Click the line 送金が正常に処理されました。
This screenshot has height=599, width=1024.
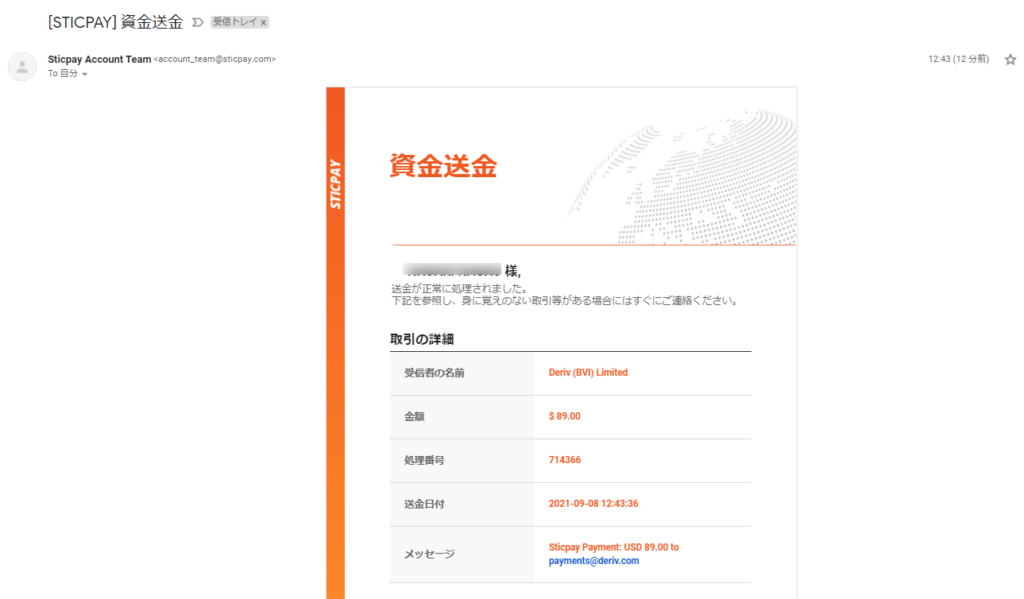coord(460,289)
